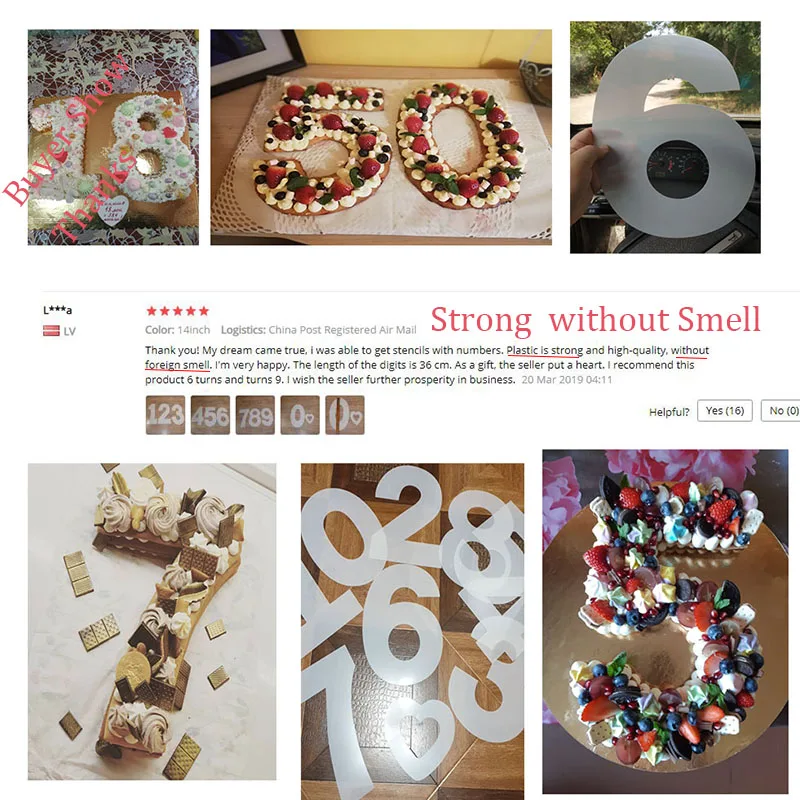Click the No (0) helpful button

point(781,411)
